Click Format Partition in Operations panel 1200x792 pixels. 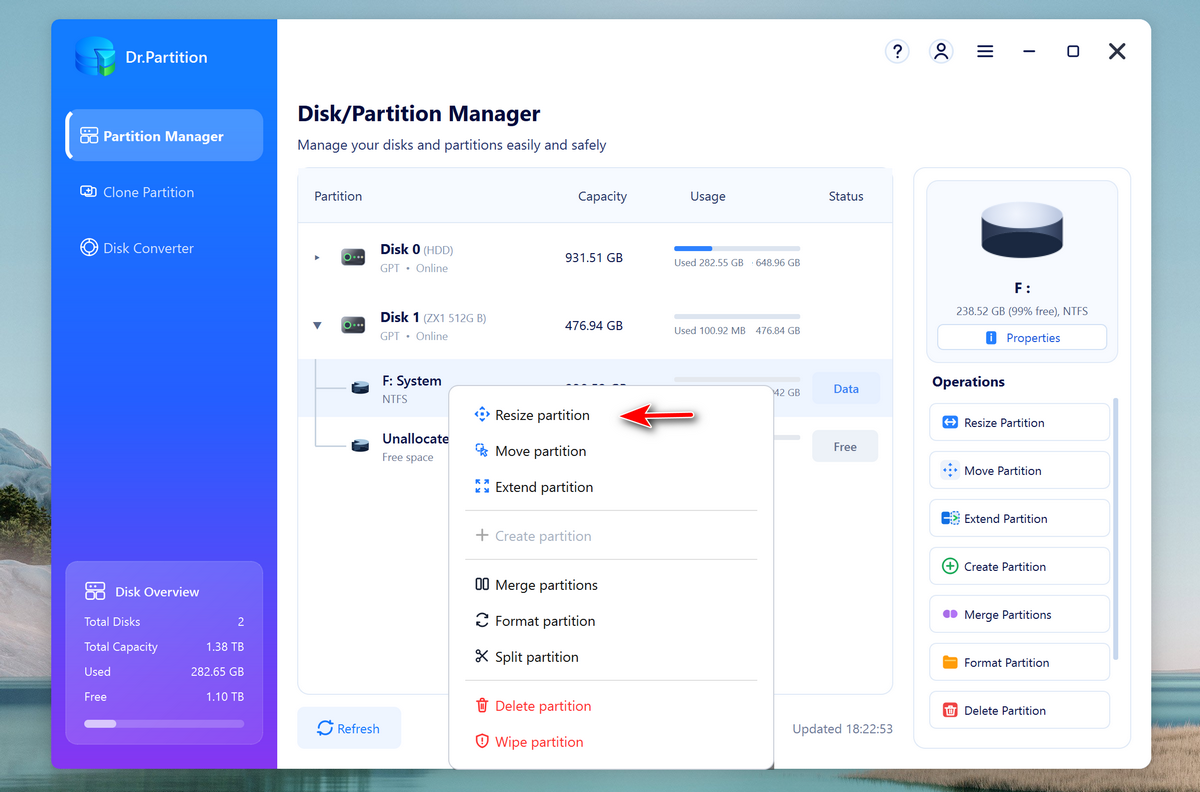(1019, 662)
